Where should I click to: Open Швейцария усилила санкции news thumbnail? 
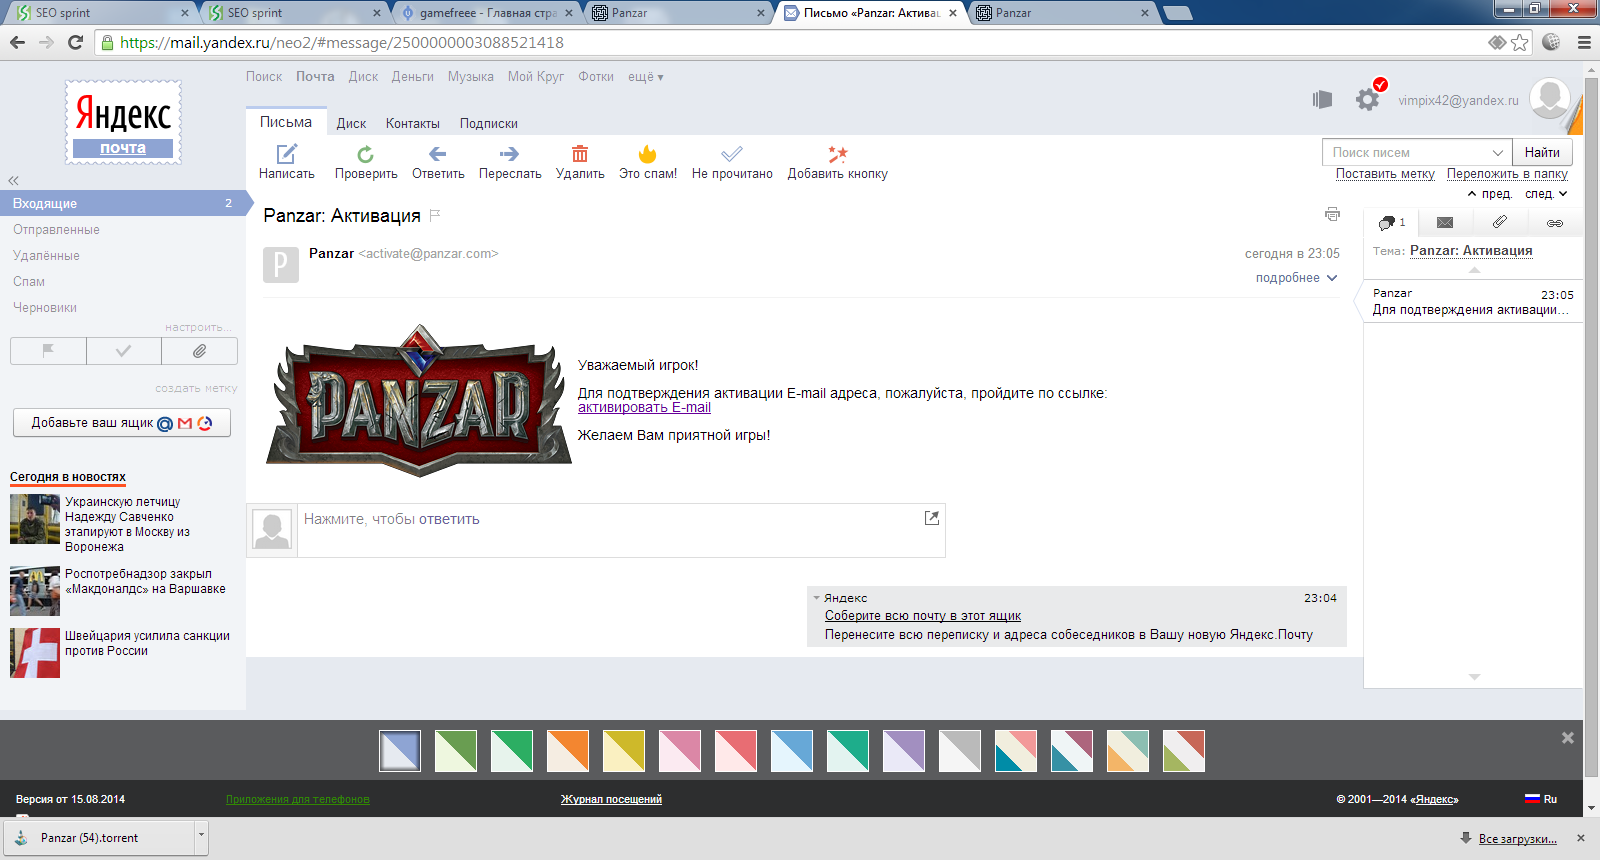click(x=35, y=653)
